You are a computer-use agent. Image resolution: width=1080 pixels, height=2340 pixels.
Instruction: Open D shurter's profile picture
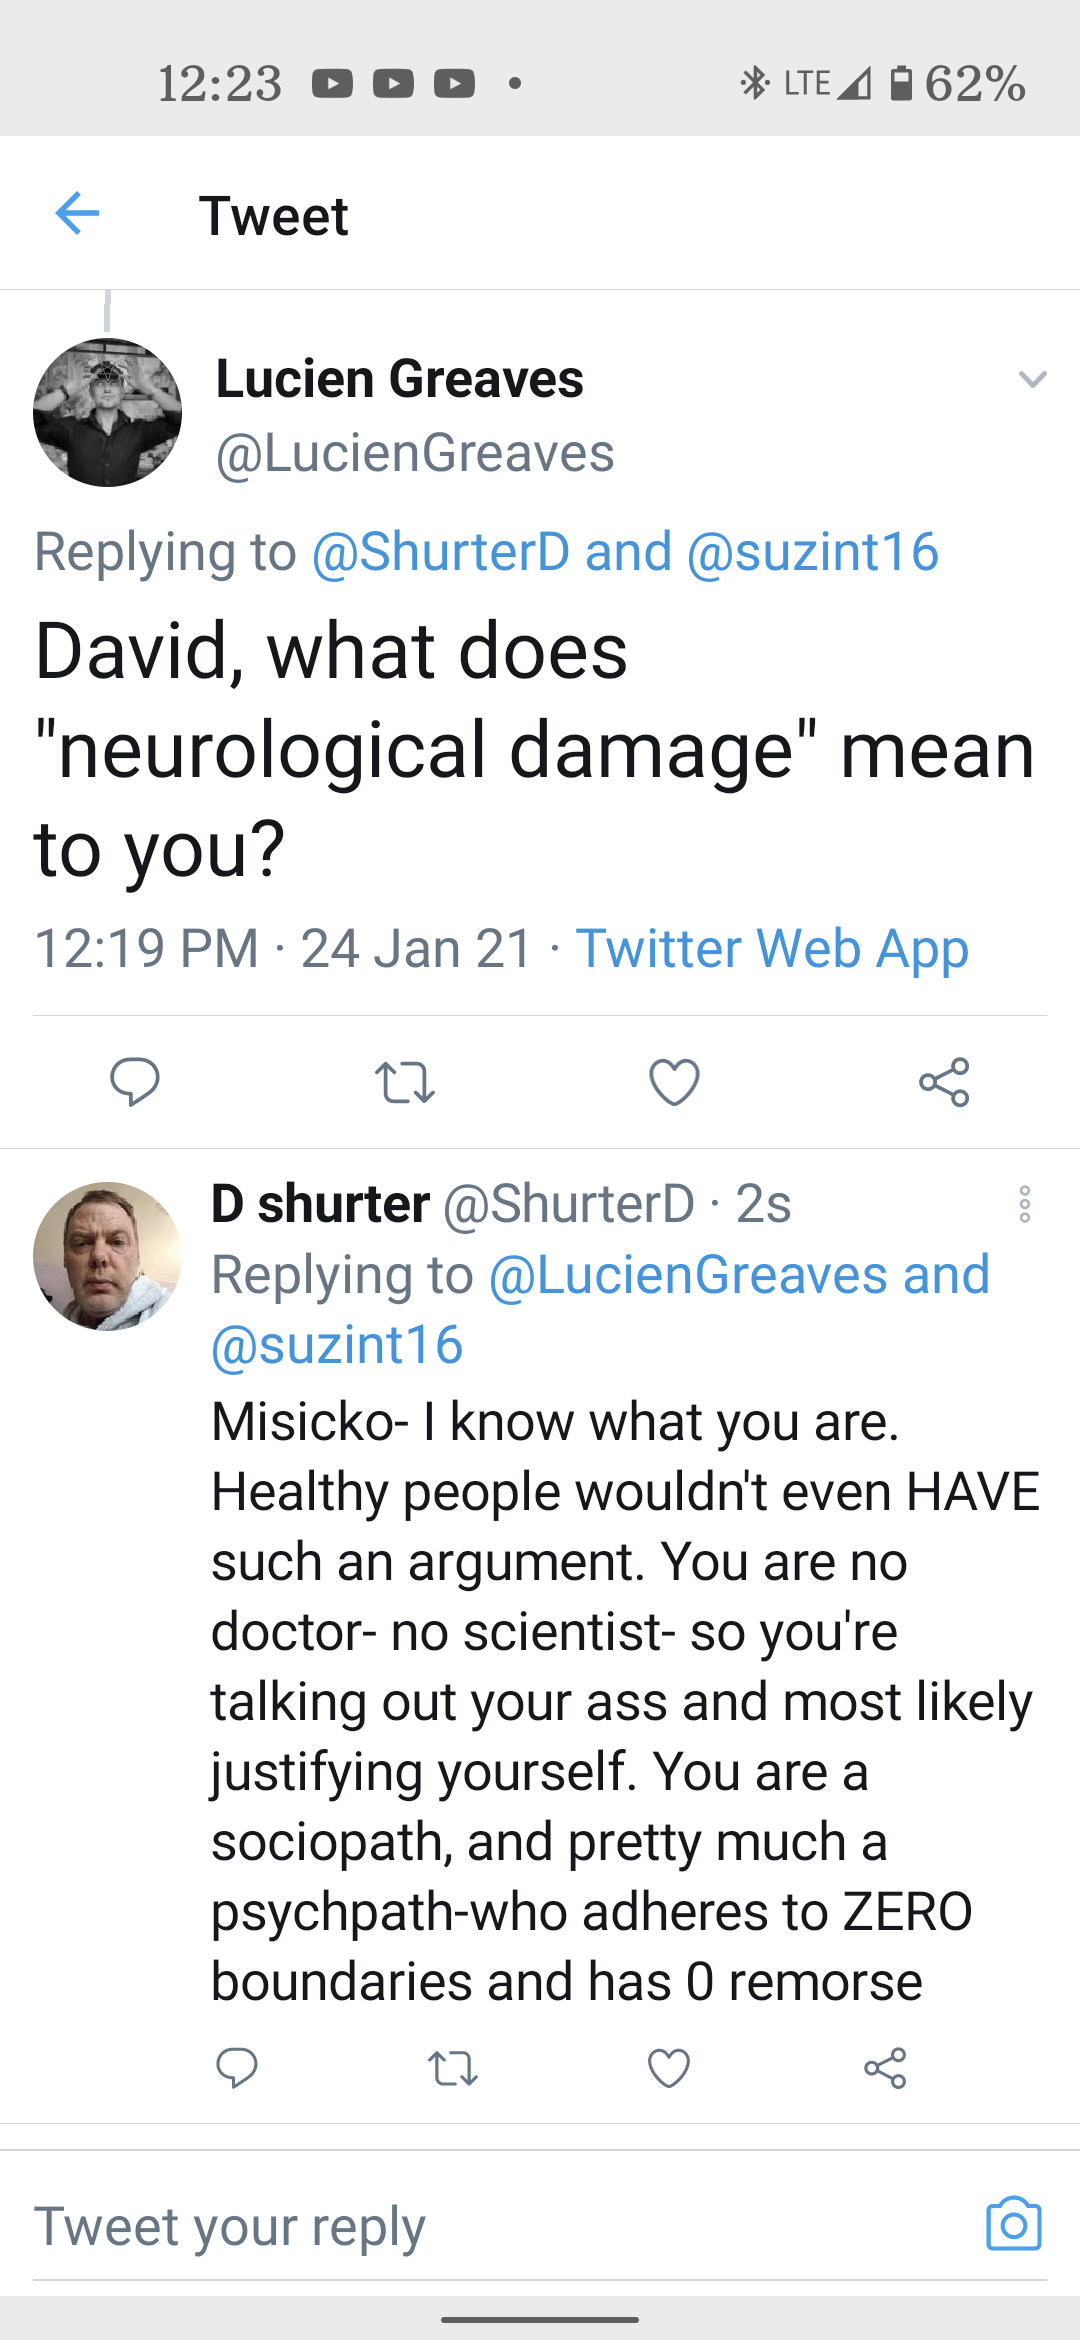click(107, 1256)
